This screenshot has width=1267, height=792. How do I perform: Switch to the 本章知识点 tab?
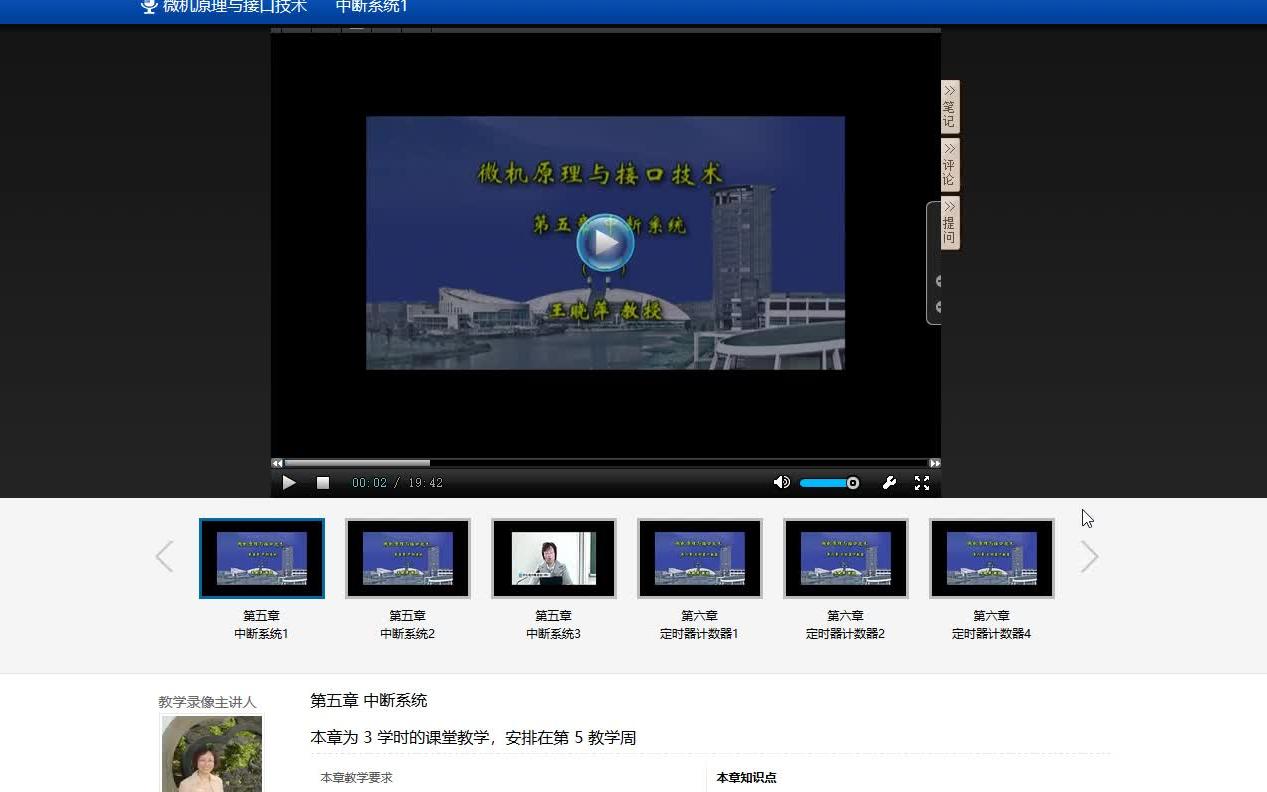[745, 777]
